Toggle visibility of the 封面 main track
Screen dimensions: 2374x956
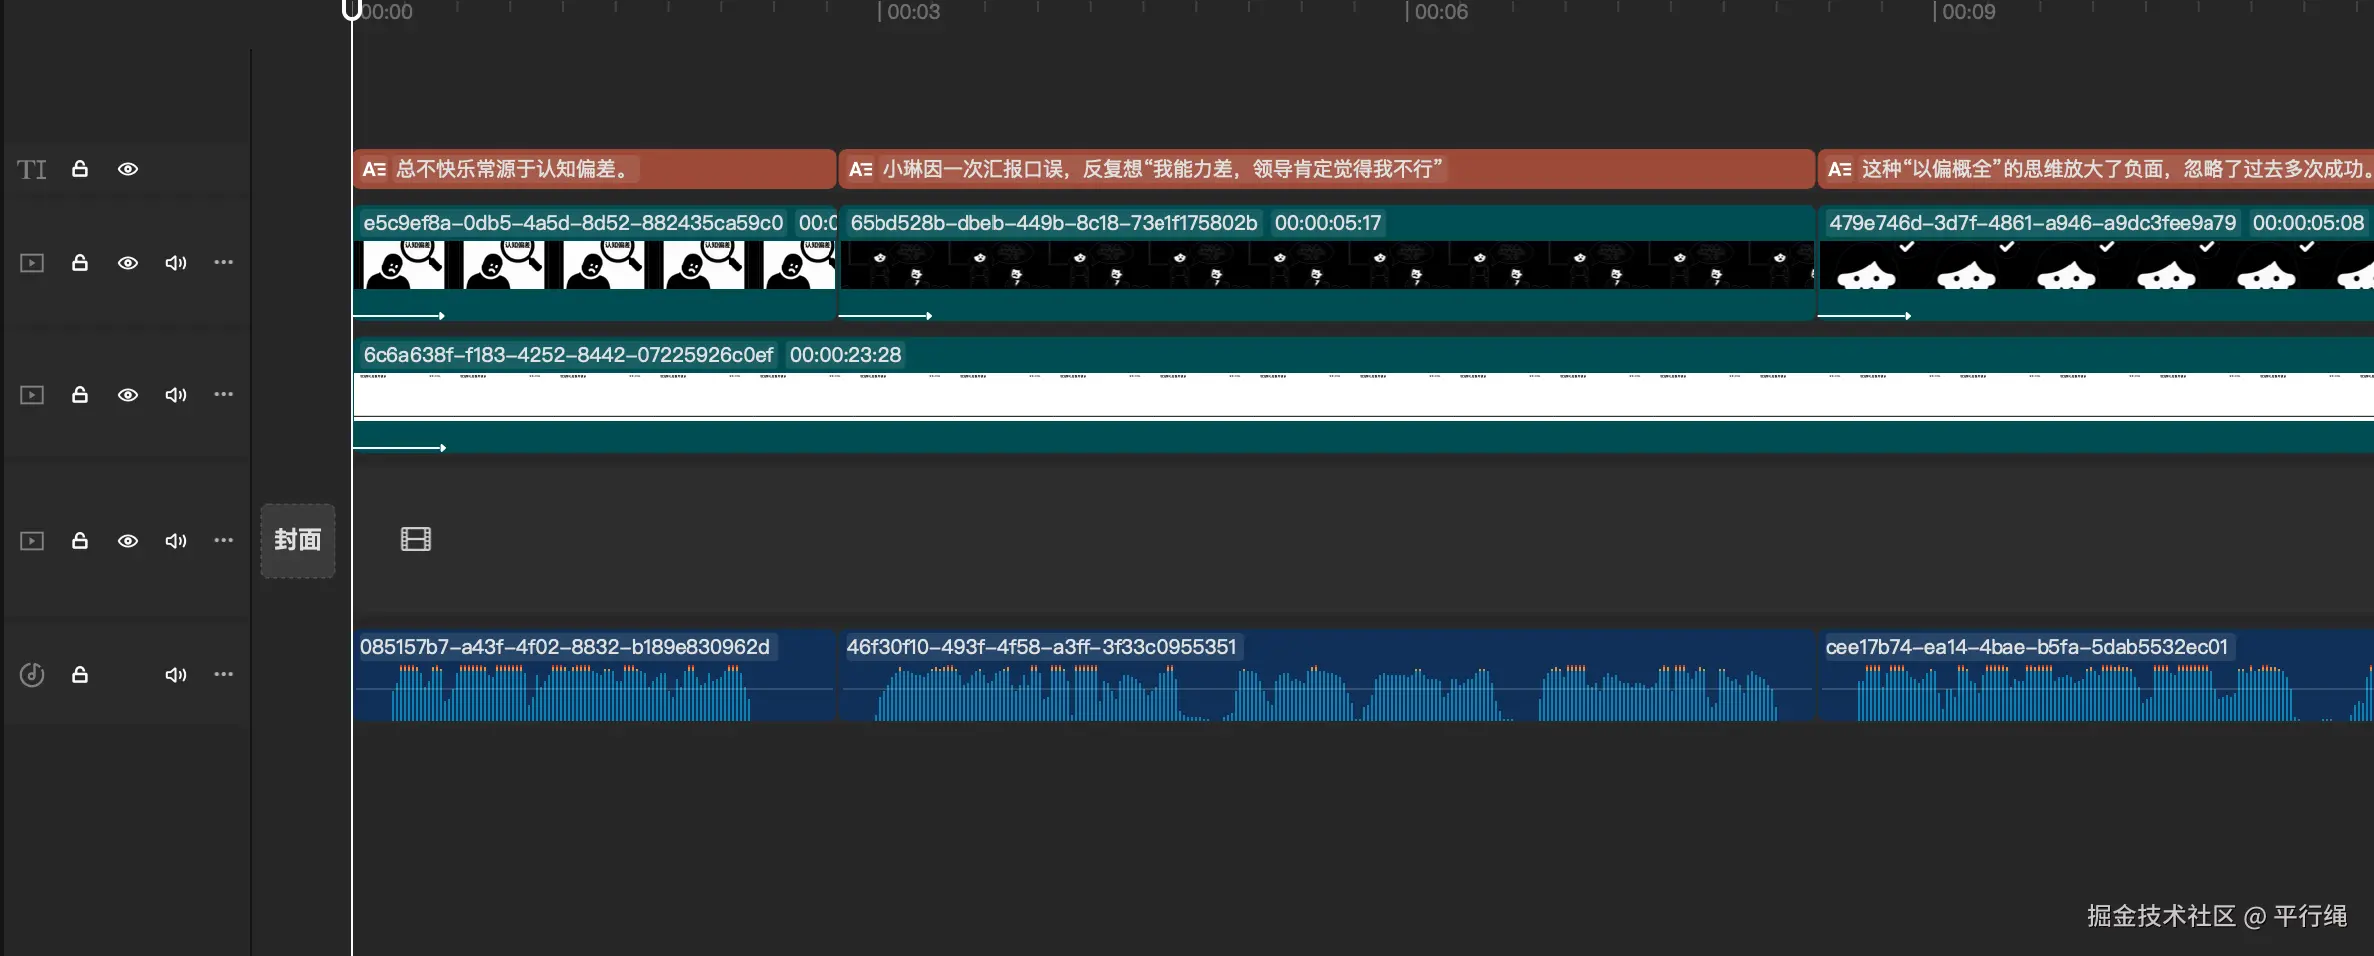pyautogui.click(x=128, y=541)
